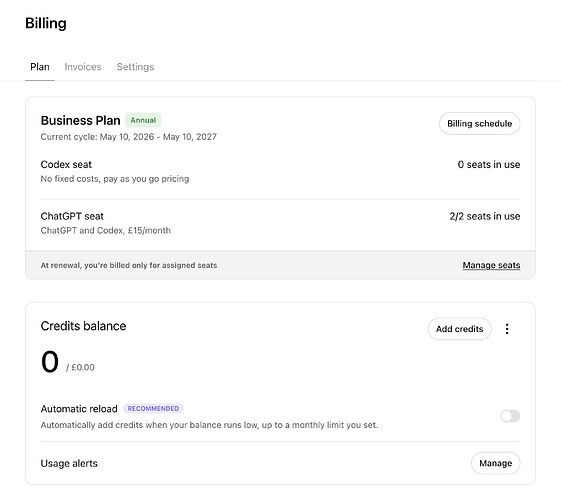Image resolution: width=561 pixels, height=500 pixels.
Task: Click the Add credits button
Action: point(459,329)
